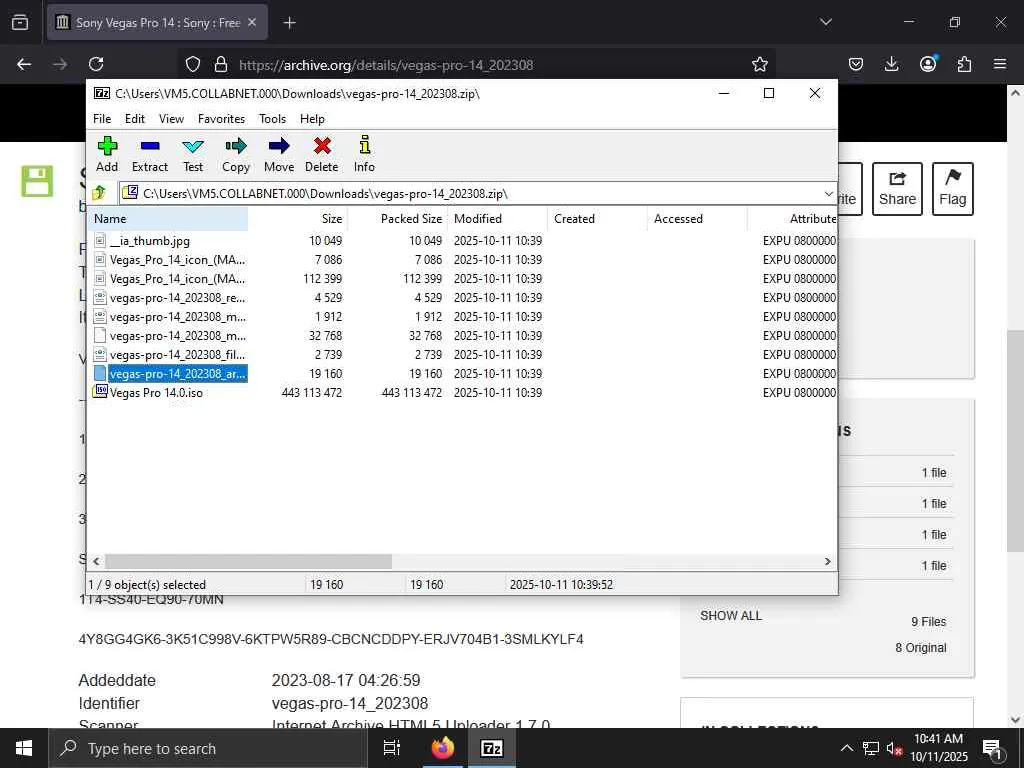Open the Edit menu
1024x768 pixels.
pyautogui.click(x=135, y=119)
